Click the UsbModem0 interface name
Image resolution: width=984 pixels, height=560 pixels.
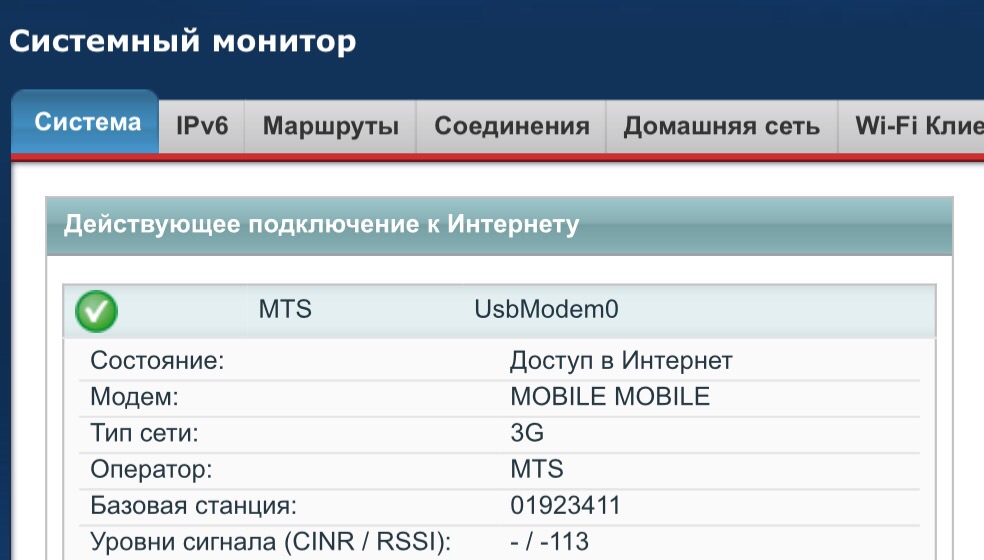[x=546, y=310]
